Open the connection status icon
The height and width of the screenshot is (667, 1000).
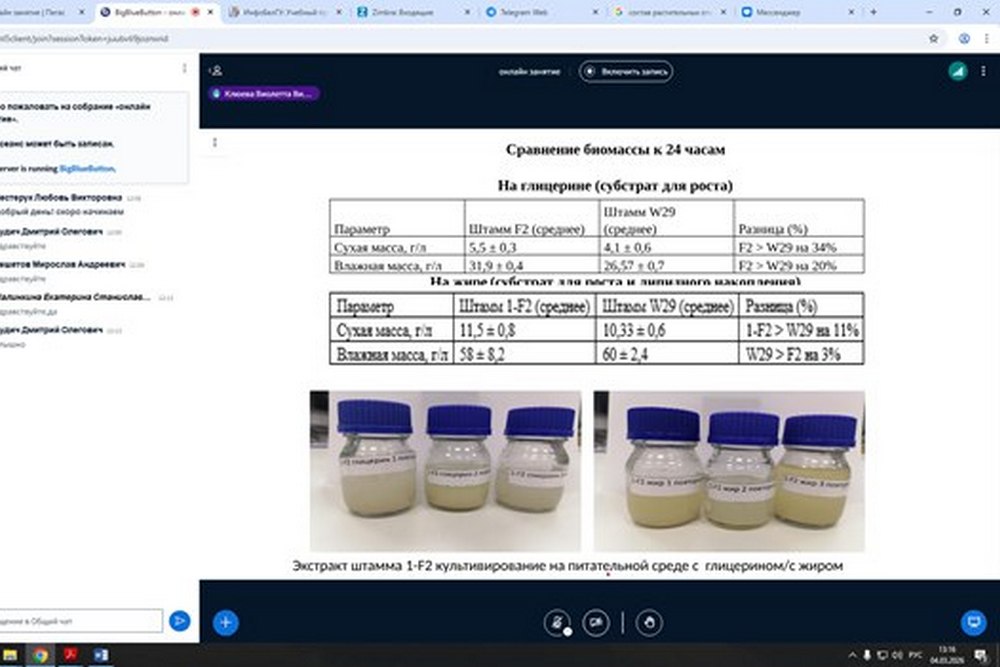tap(957, 71)
